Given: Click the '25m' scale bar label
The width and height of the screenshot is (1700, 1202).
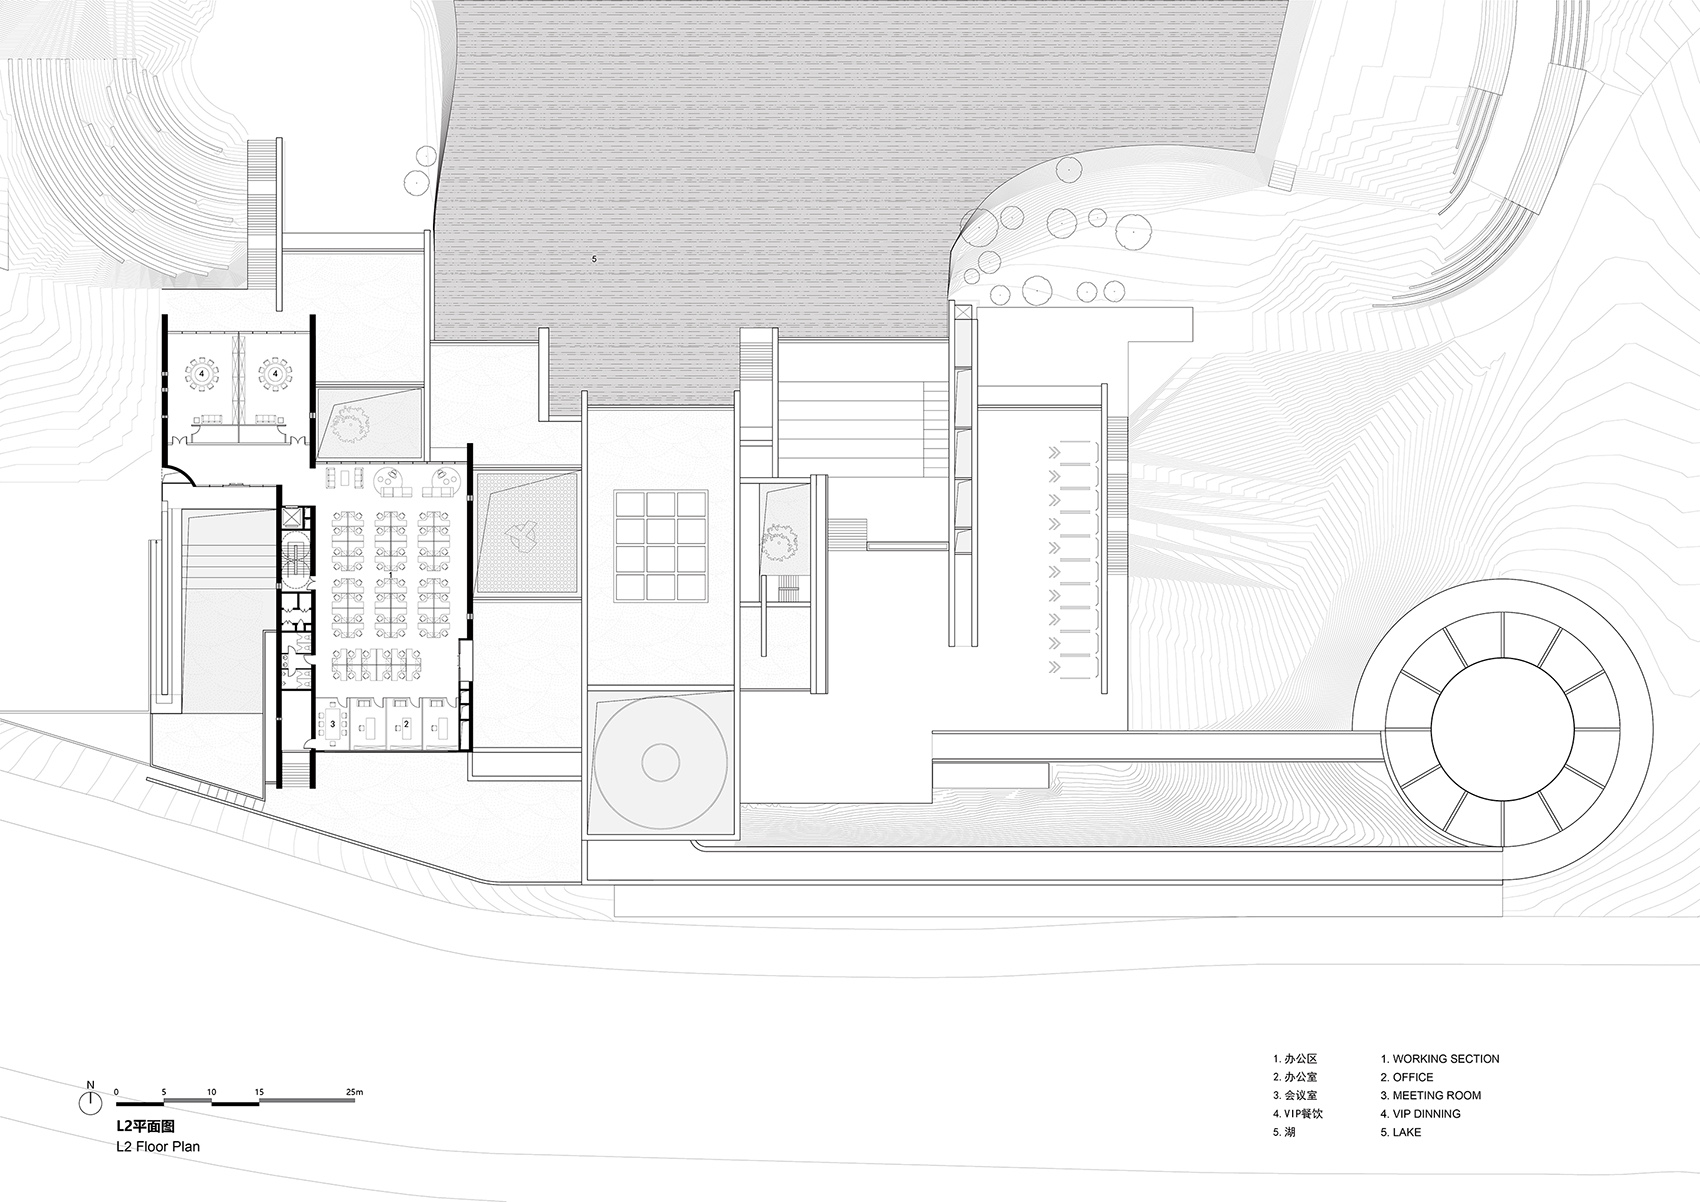Looking at the screenshot, I should (x=354, y=1092).
